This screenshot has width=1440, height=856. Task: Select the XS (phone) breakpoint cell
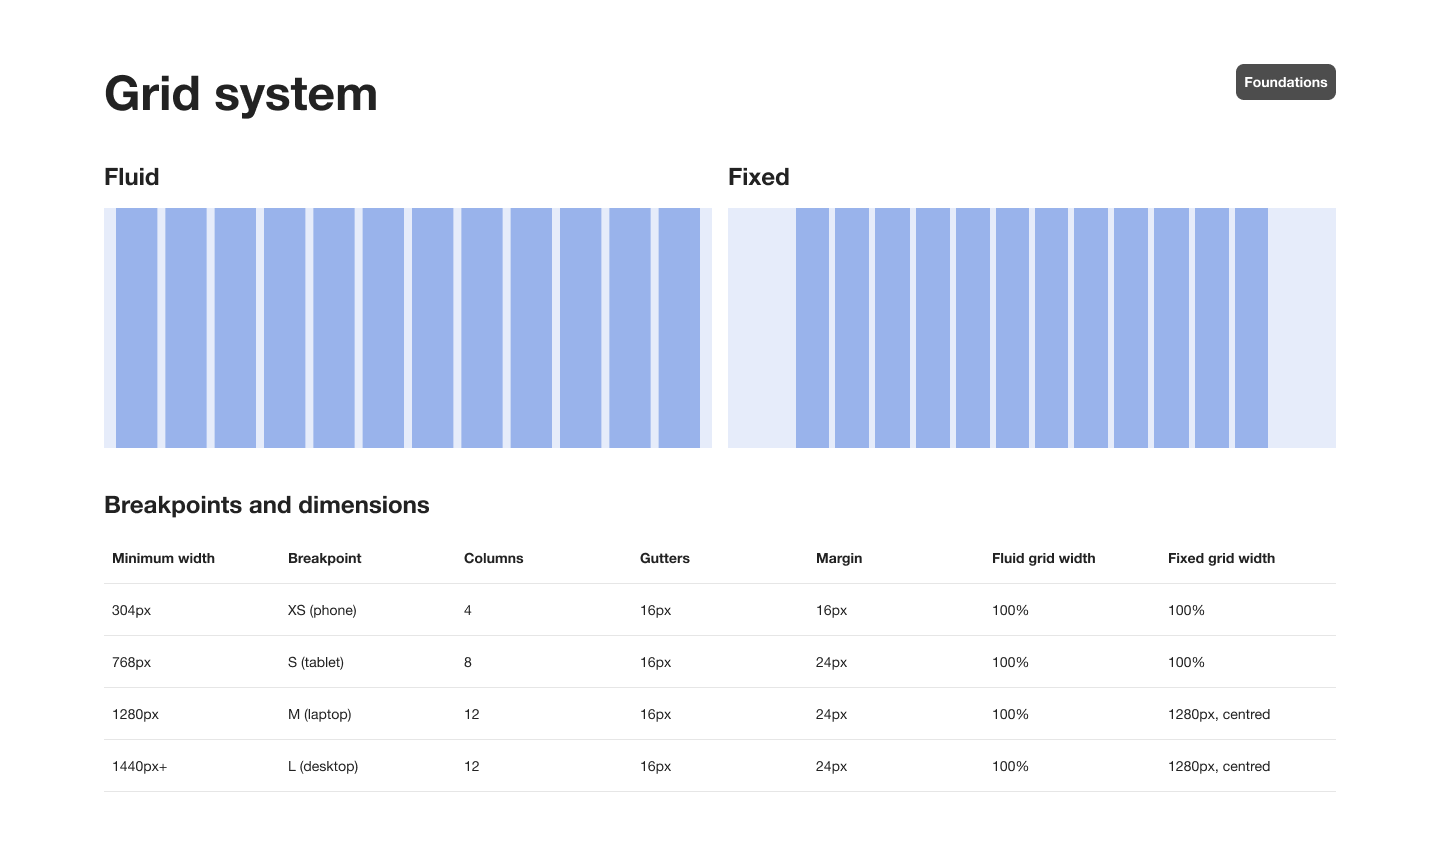coord(322,610)
